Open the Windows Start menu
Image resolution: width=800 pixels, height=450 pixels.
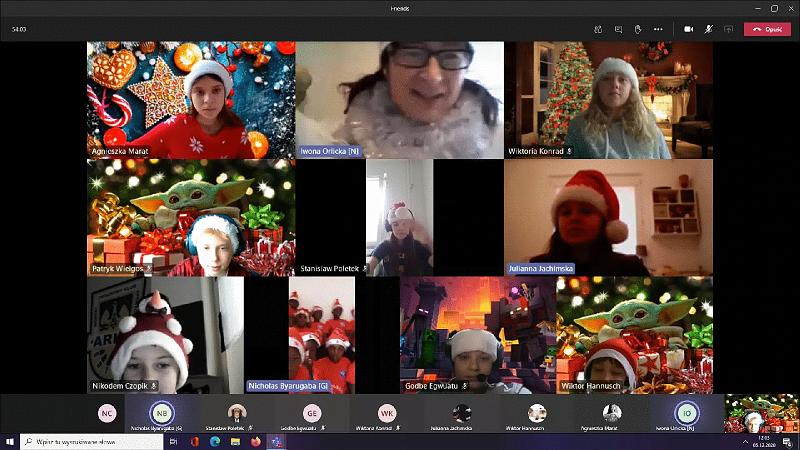[9, 441]
